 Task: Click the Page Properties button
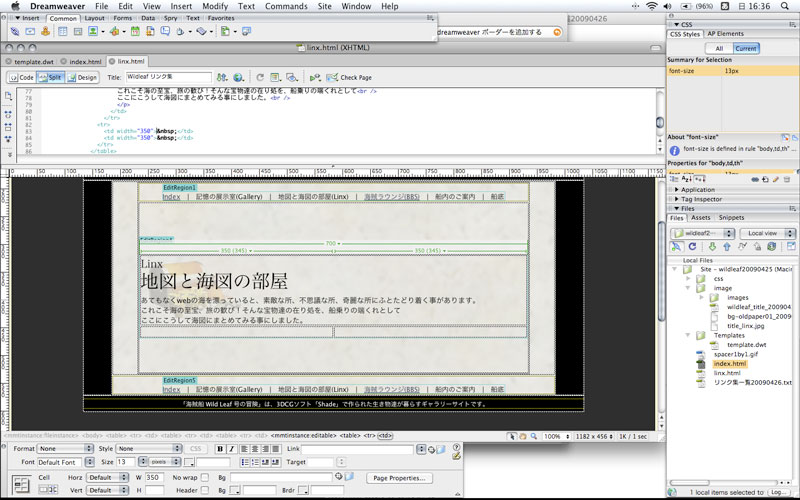pyautogui.click(x=399, y=478)
